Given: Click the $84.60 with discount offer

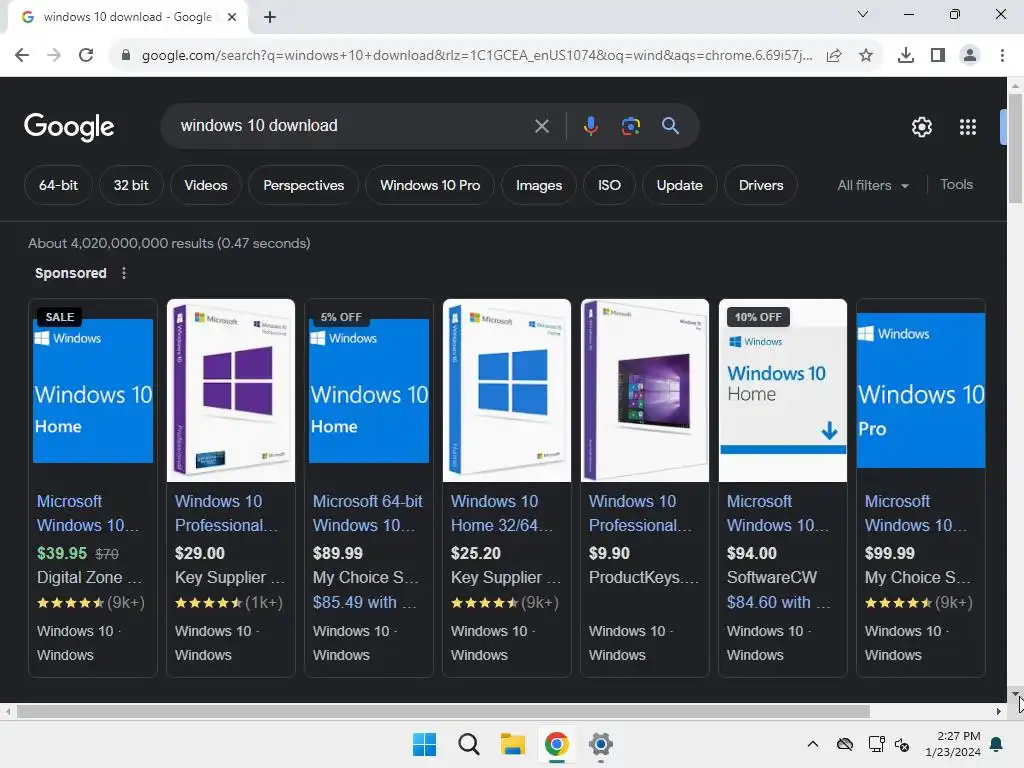Looking at the screenshot, I should [778, 602].
